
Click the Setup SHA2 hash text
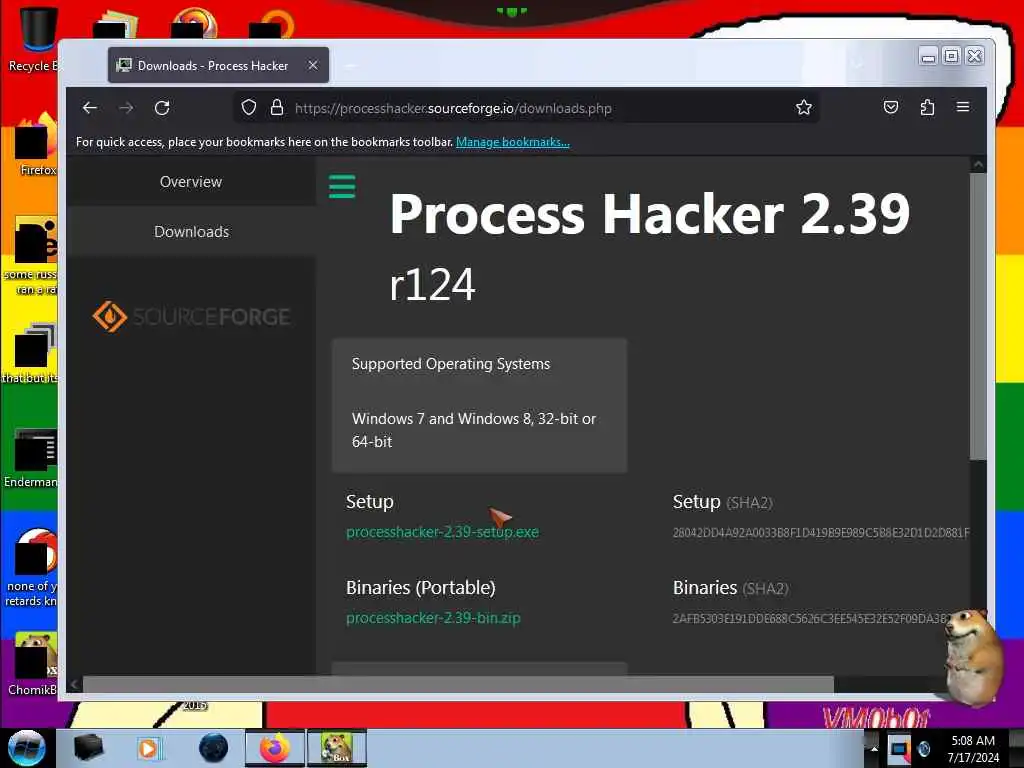(821, 533)
